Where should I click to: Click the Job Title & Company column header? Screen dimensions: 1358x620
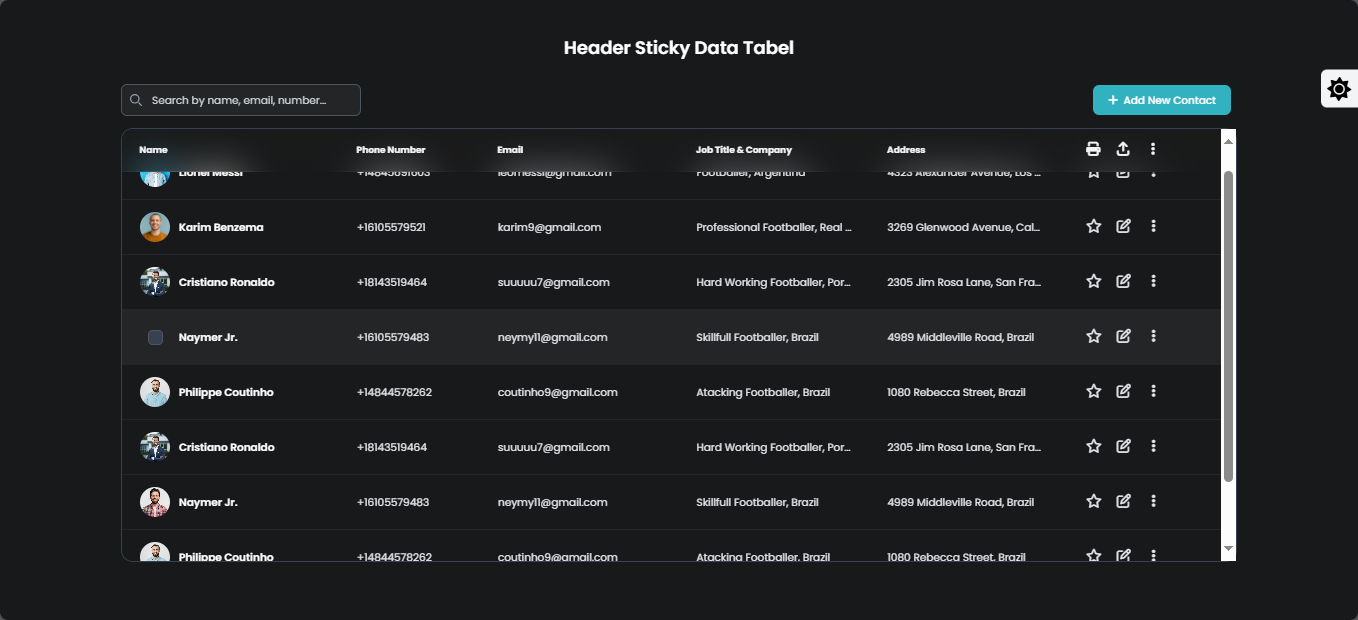[x=743, y=150]
